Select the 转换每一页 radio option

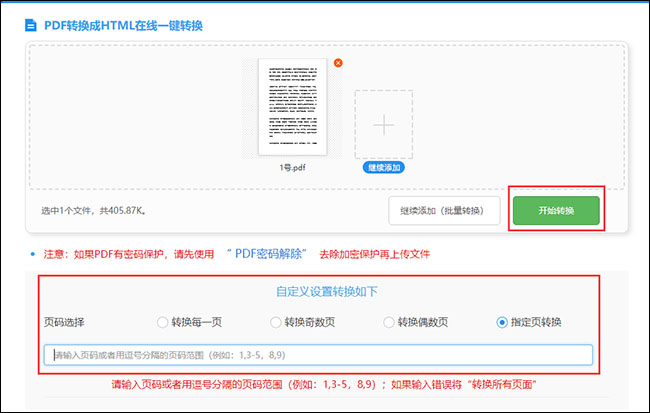point(163,322)
